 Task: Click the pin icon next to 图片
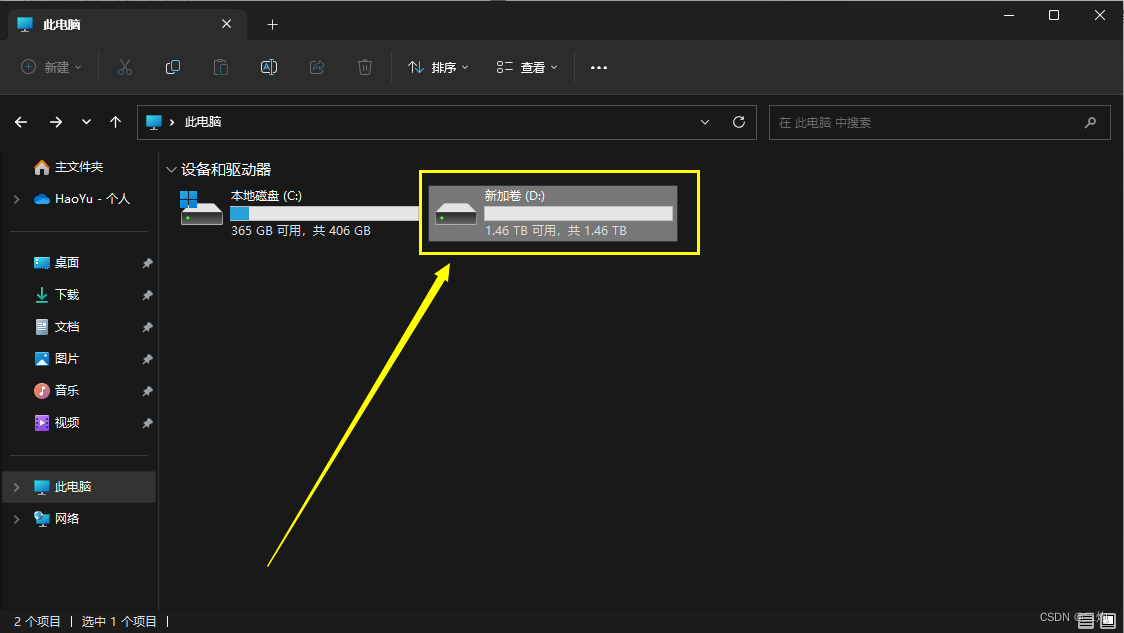(147, 359)
